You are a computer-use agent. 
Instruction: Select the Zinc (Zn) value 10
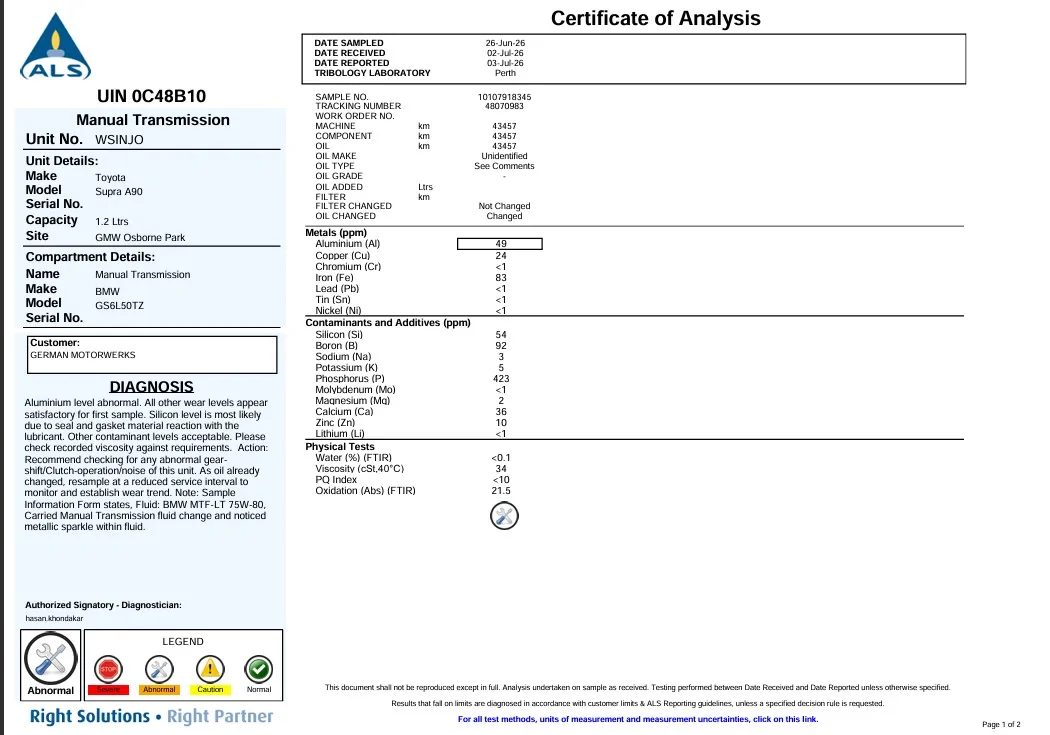click(x=501, y=423)
